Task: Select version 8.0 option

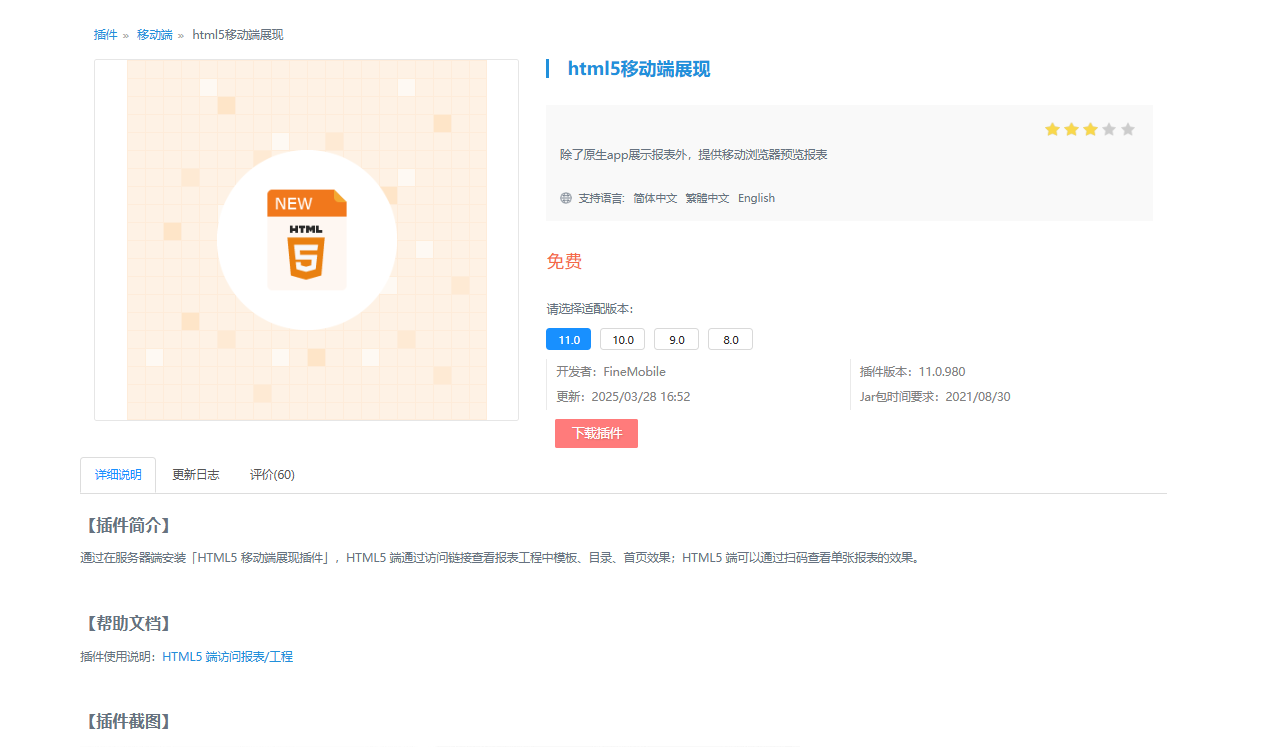Action: [730, 339]
